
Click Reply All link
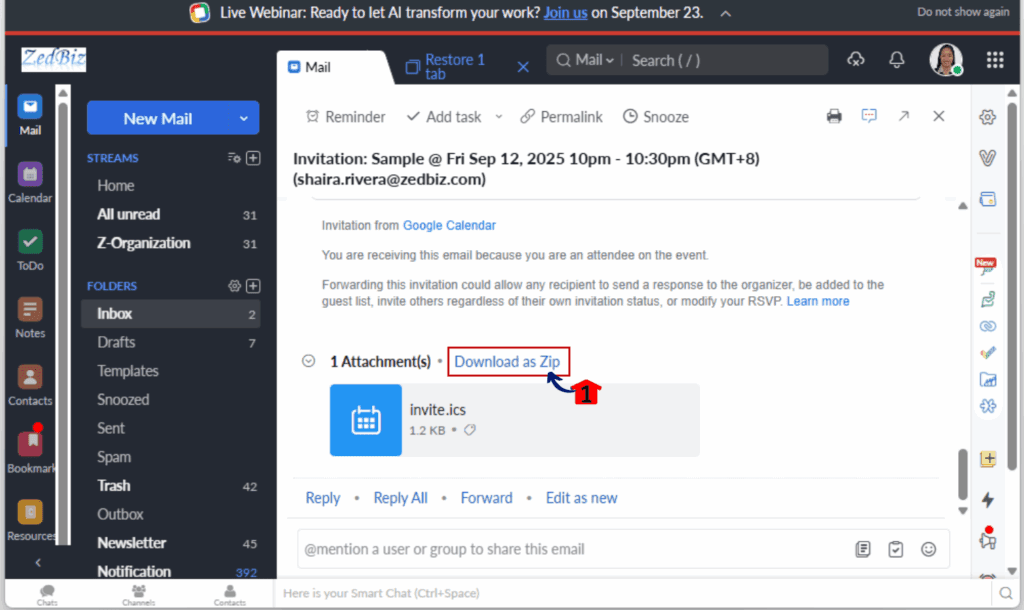pyautogui.click(x=400, y=498)
